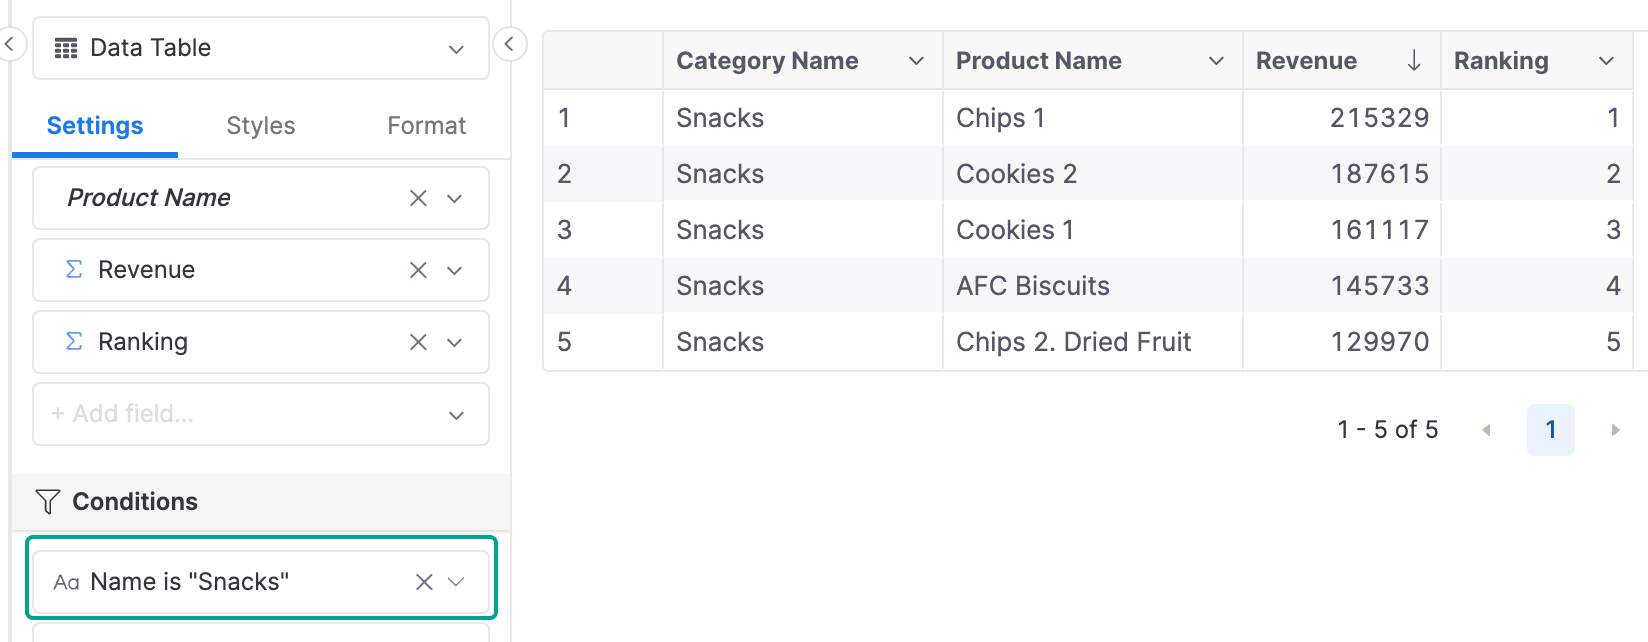Remove the Ranking field

418,342
